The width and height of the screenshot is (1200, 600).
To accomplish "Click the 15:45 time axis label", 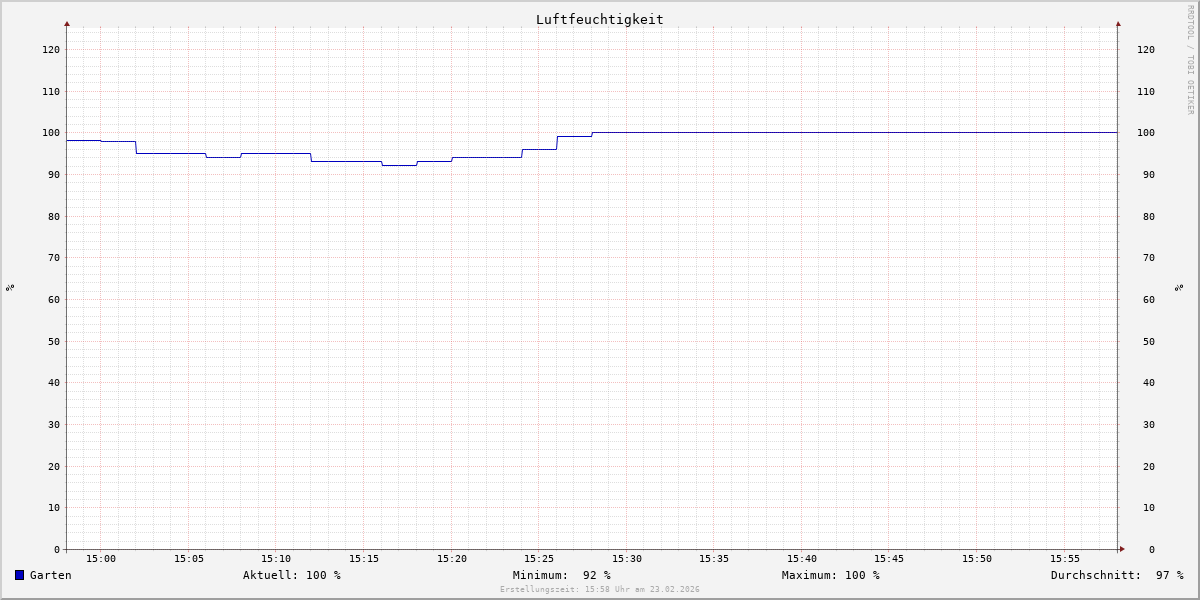I will click(x=889, y=559).
